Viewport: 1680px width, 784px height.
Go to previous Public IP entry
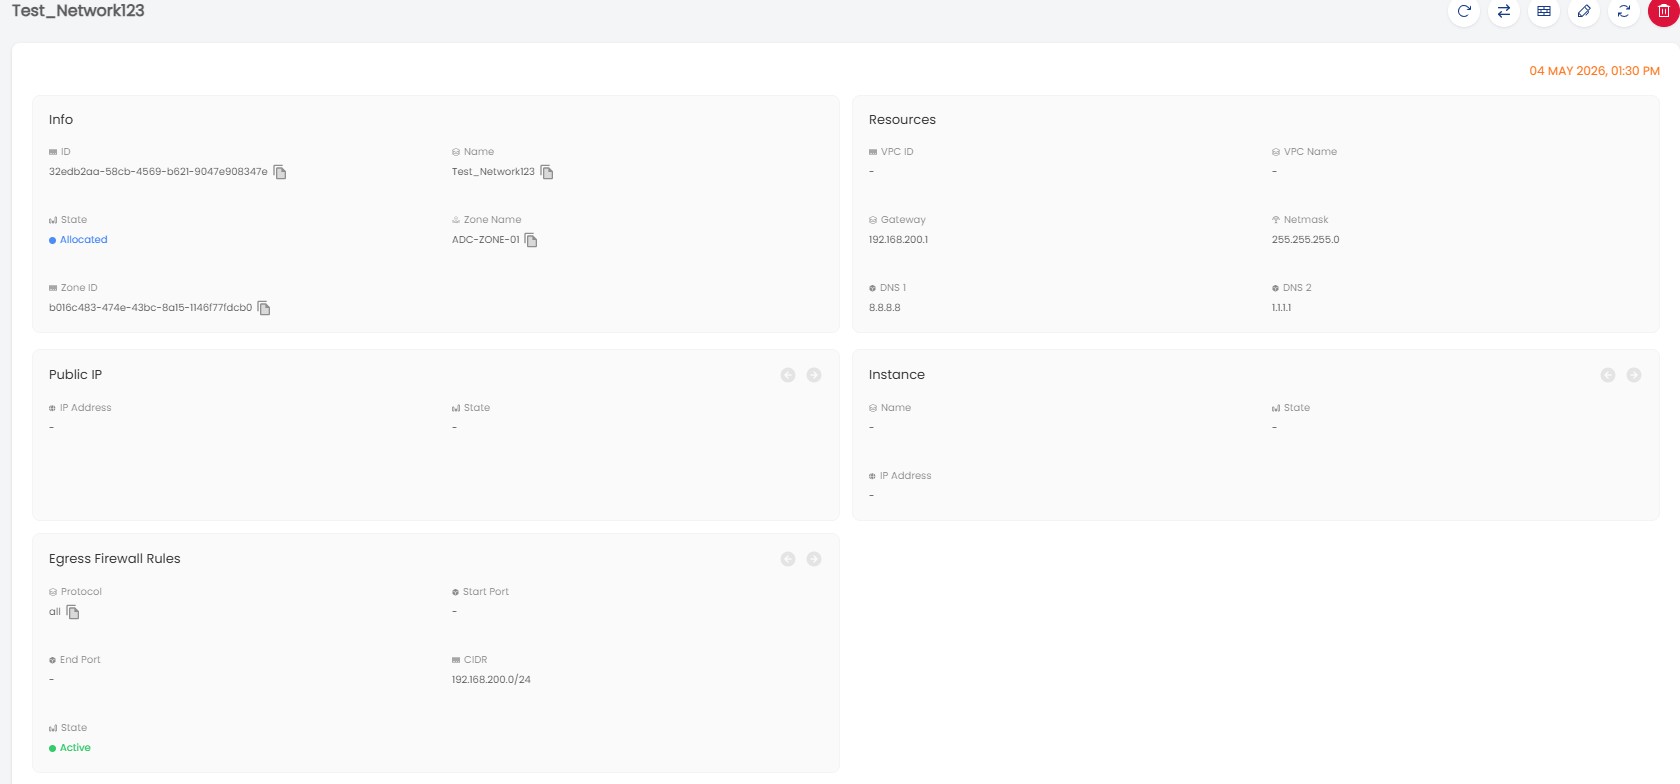(788, 375)
